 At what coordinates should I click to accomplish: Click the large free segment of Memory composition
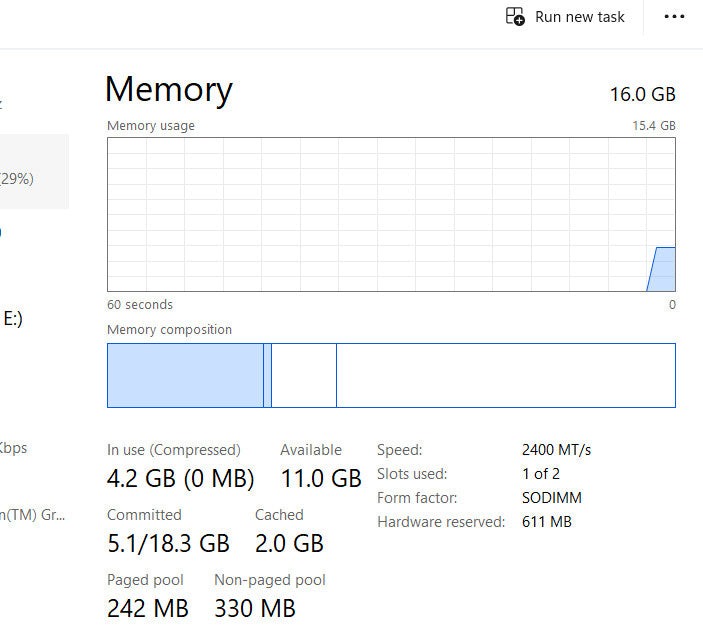click(x=505, y=375)
